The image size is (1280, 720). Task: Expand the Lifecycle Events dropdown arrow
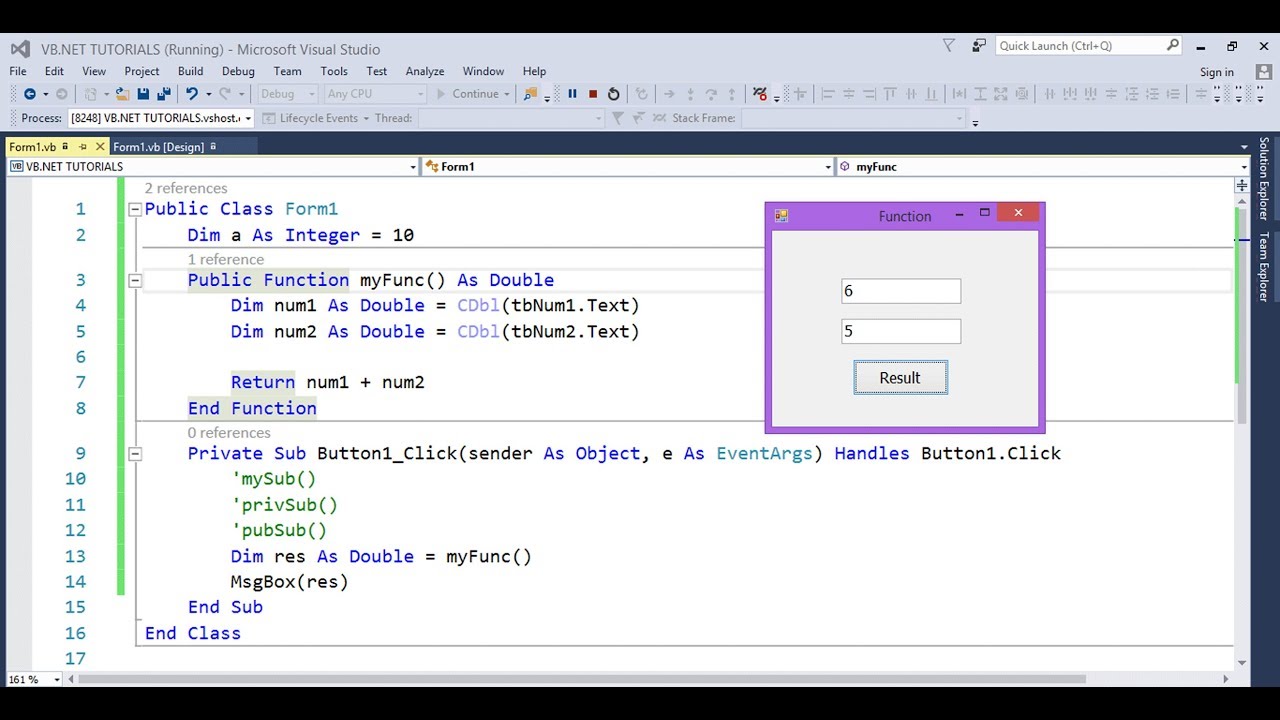click(x=366, y=118)
